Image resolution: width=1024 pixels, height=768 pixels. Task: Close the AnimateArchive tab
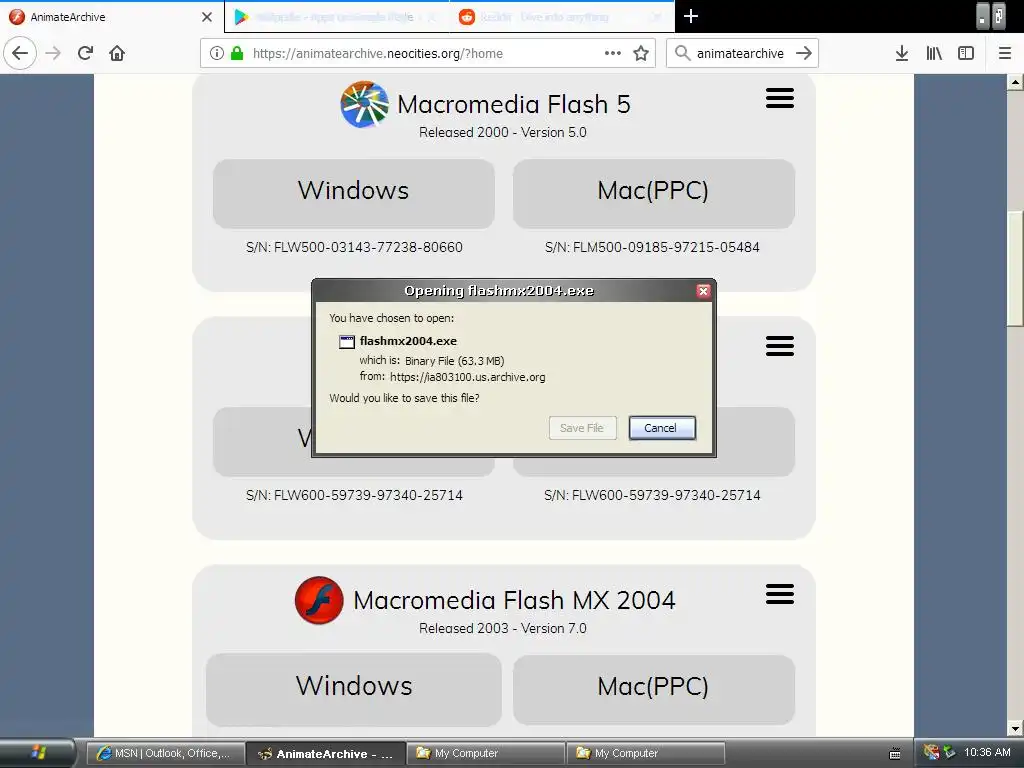[207, 17]
